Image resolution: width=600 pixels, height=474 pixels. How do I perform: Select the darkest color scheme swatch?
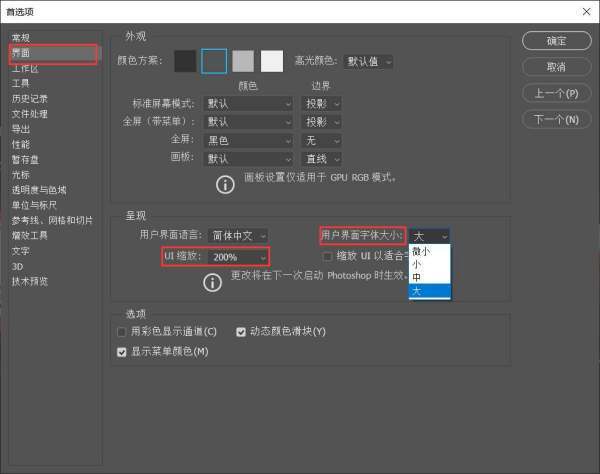[186, 61]
